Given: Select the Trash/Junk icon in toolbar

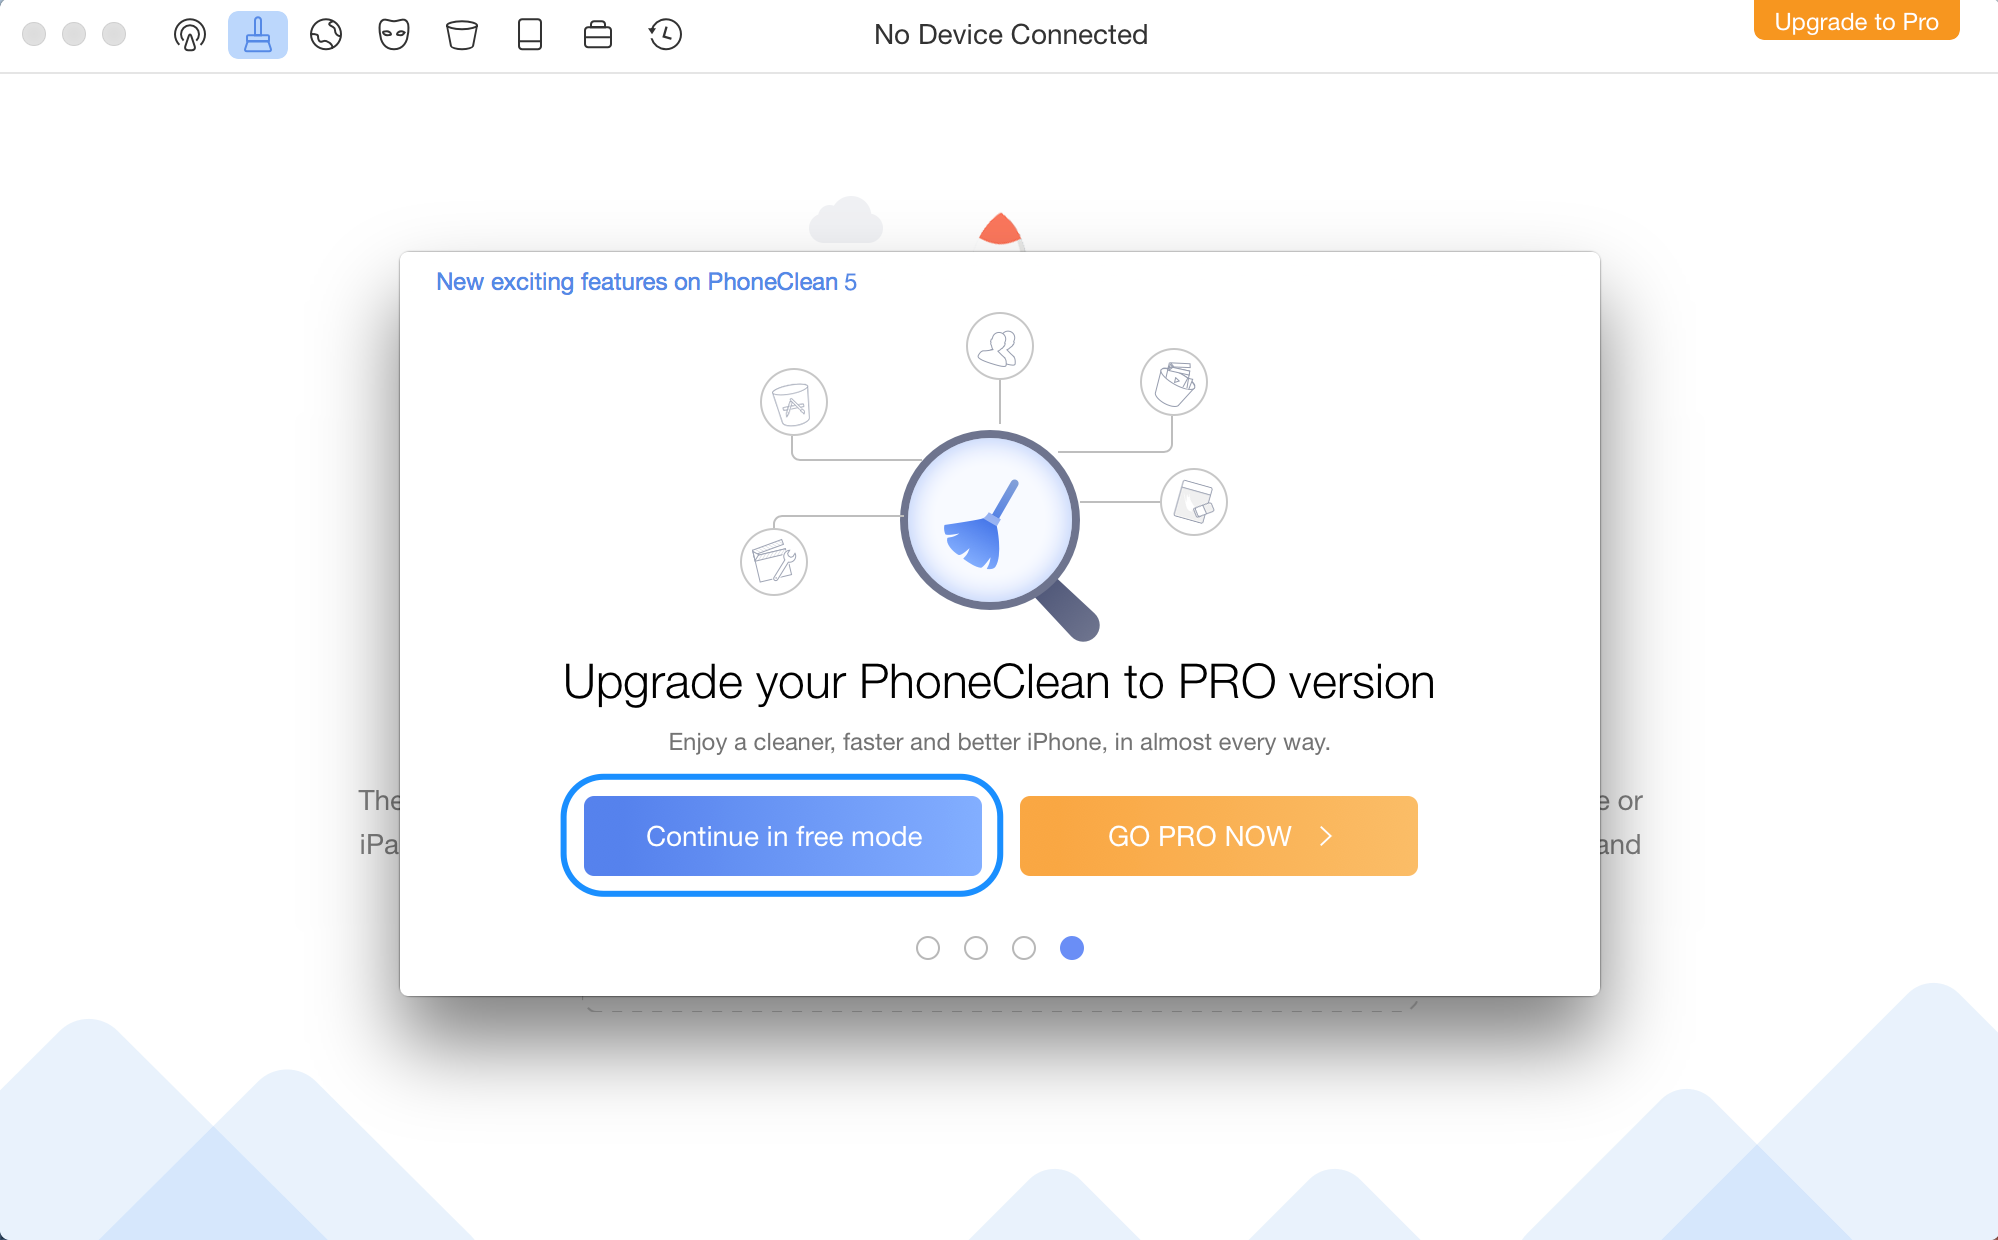Looking at the screenshot, I should (461, 31).
